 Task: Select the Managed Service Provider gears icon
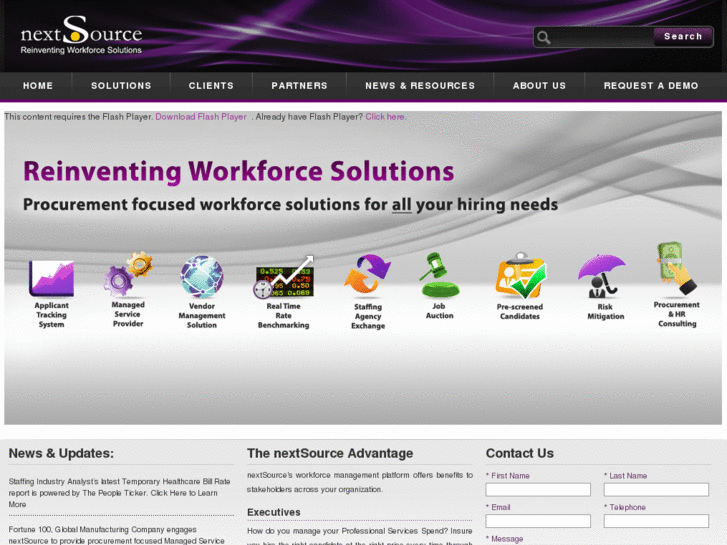click(x=128, y=274)
